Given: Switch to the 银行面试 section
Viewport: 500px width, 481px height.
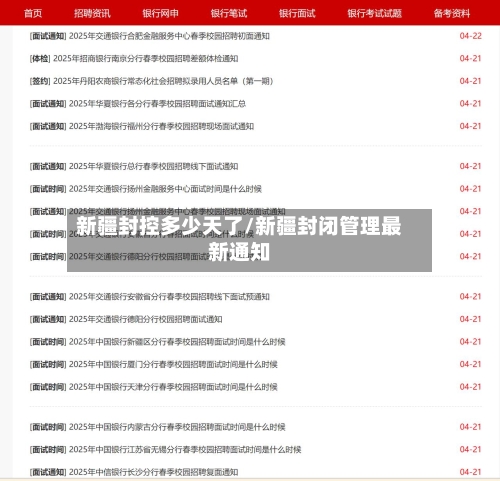Looking at the screenshot, I should (x=297, y=13).
